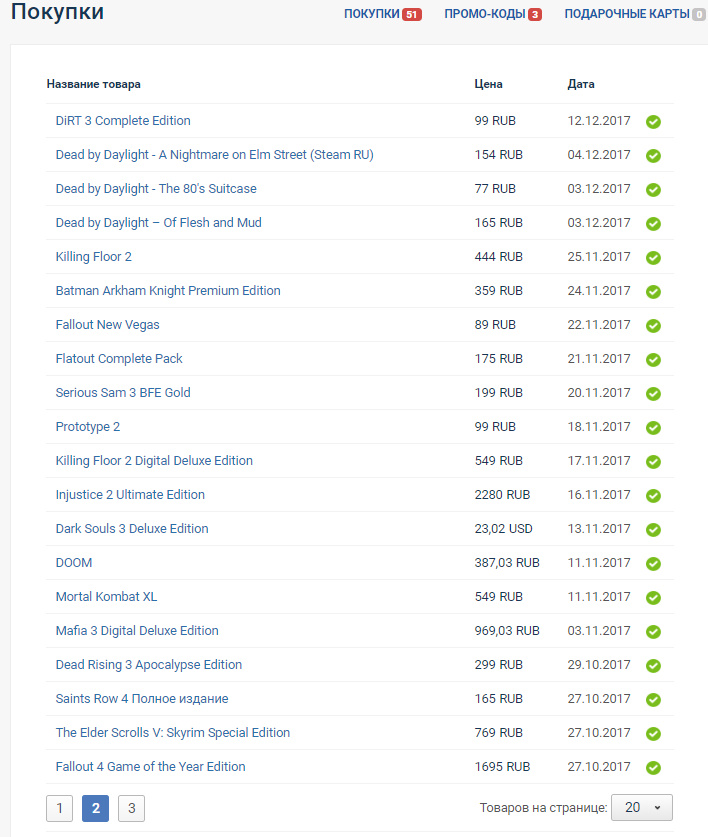Open the items-per-page dropdown showing 20

click(x=643, y=807)
